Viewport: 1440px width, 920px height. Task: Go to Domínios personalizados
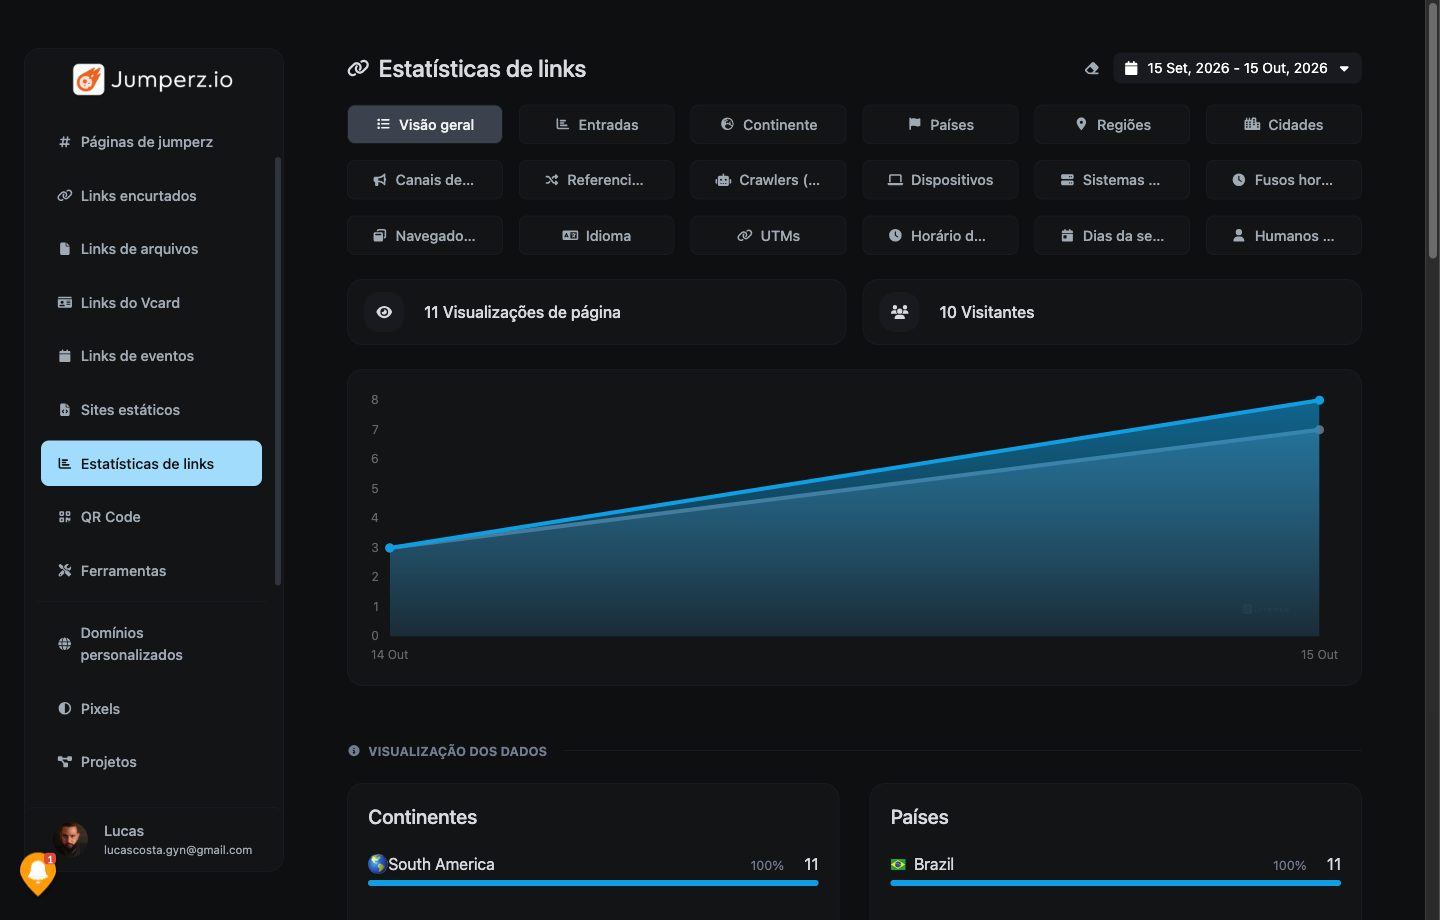pos(151,644)
